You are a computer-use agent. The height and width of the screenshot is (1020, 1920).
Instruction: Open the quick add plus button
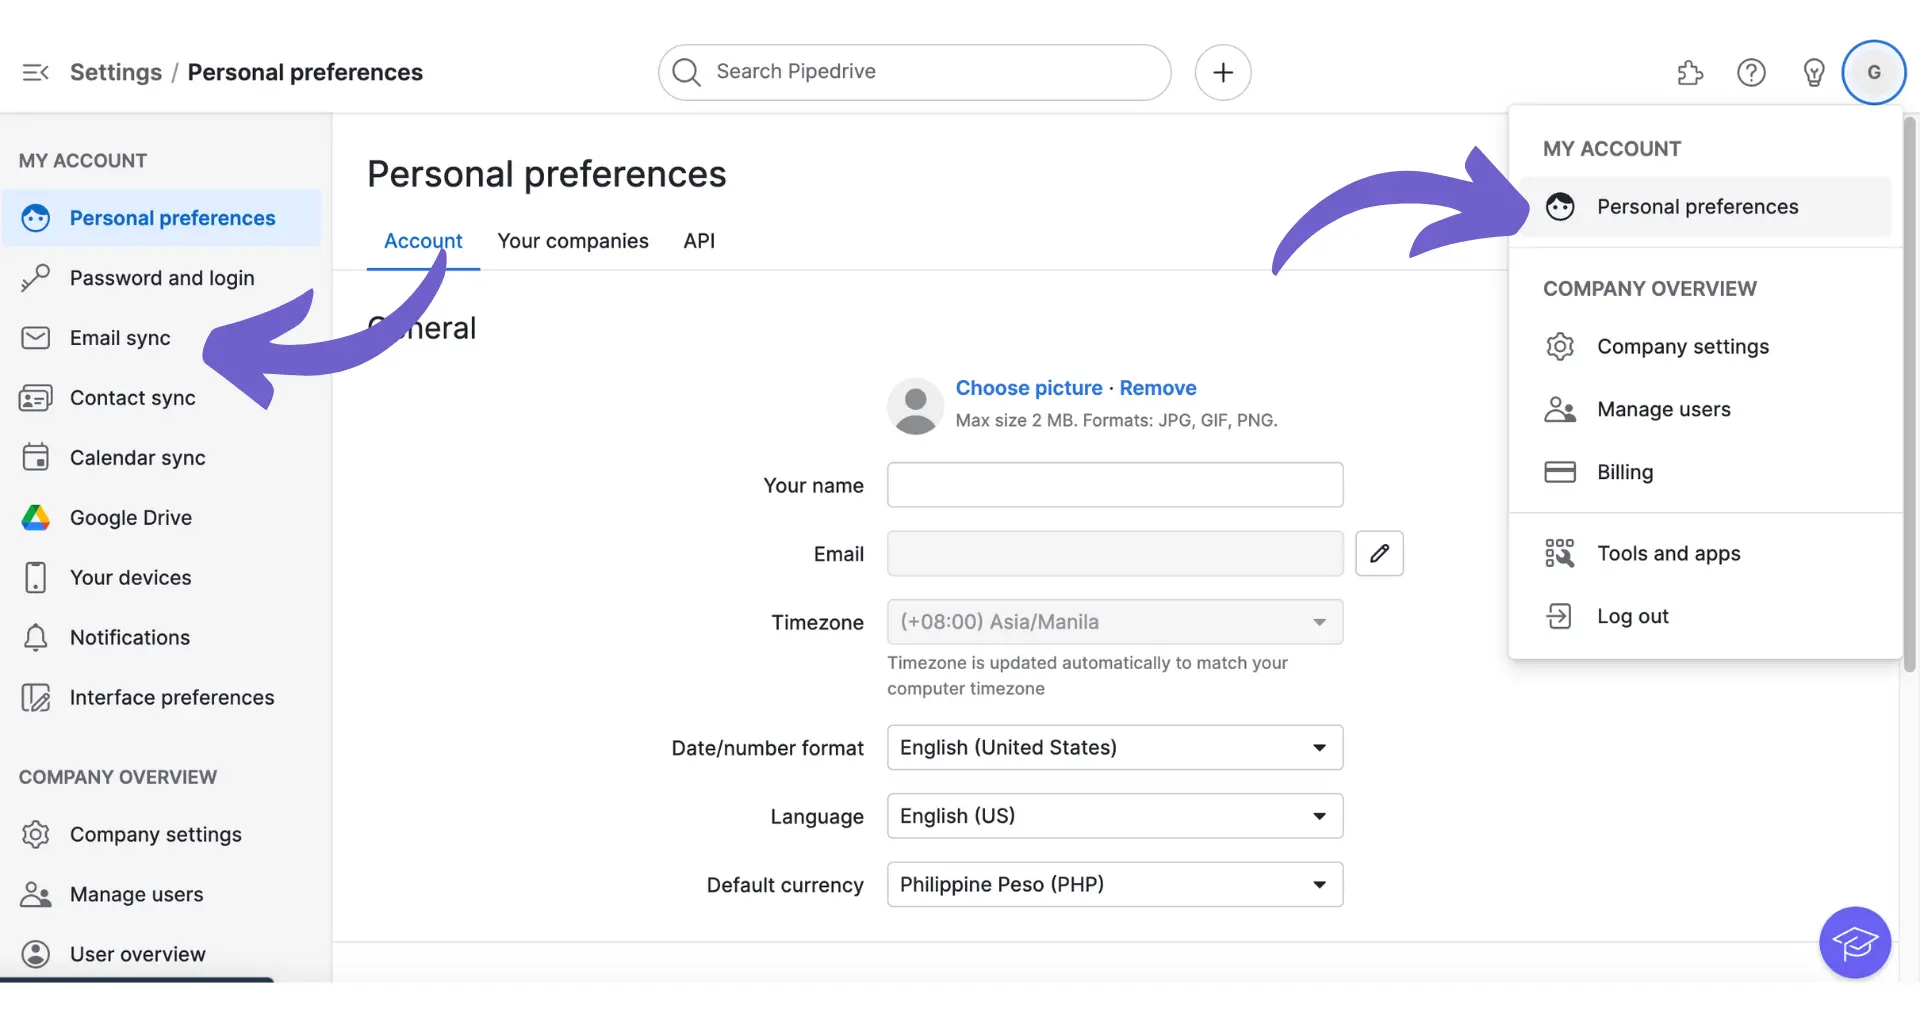1223,72
